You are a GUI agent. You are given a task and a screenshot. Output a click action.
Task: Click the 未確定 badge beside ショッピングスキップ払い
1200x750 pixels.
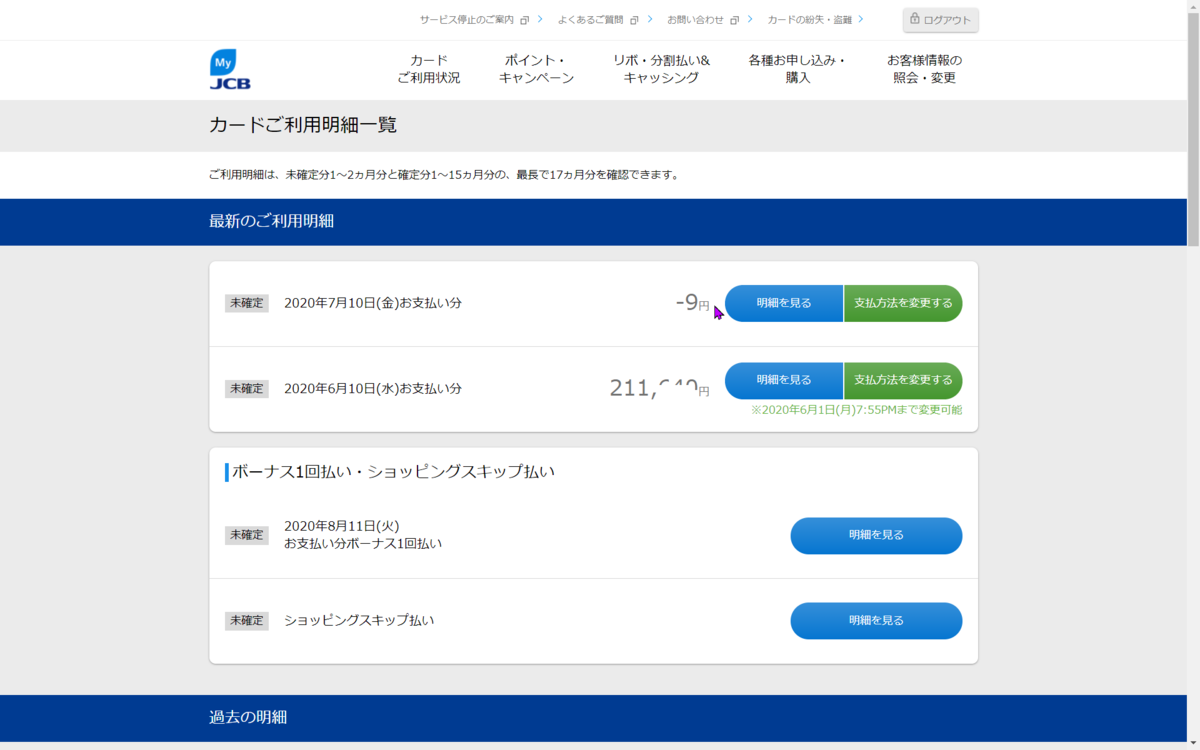coord(246,620)
